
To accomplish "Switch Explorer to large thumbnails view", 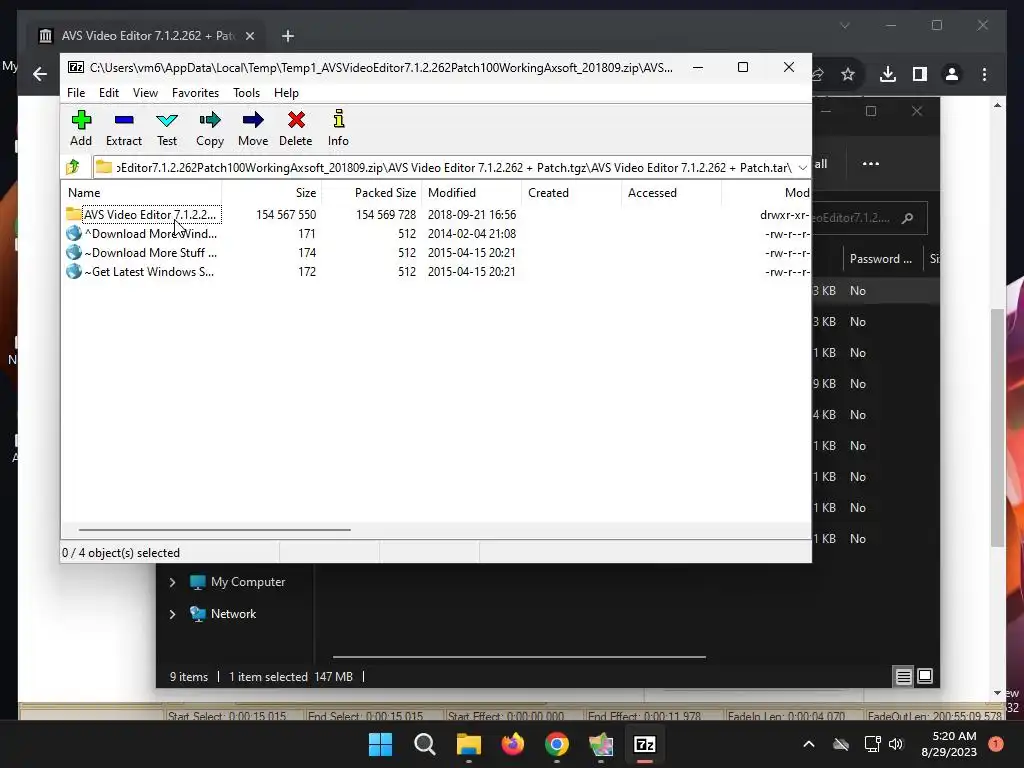I will tap(925, 677).
